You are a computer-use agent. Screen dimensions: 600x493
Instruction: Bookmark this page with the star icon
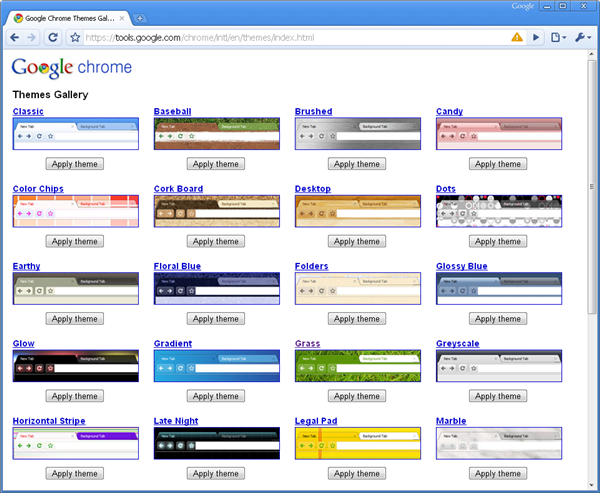75,38
